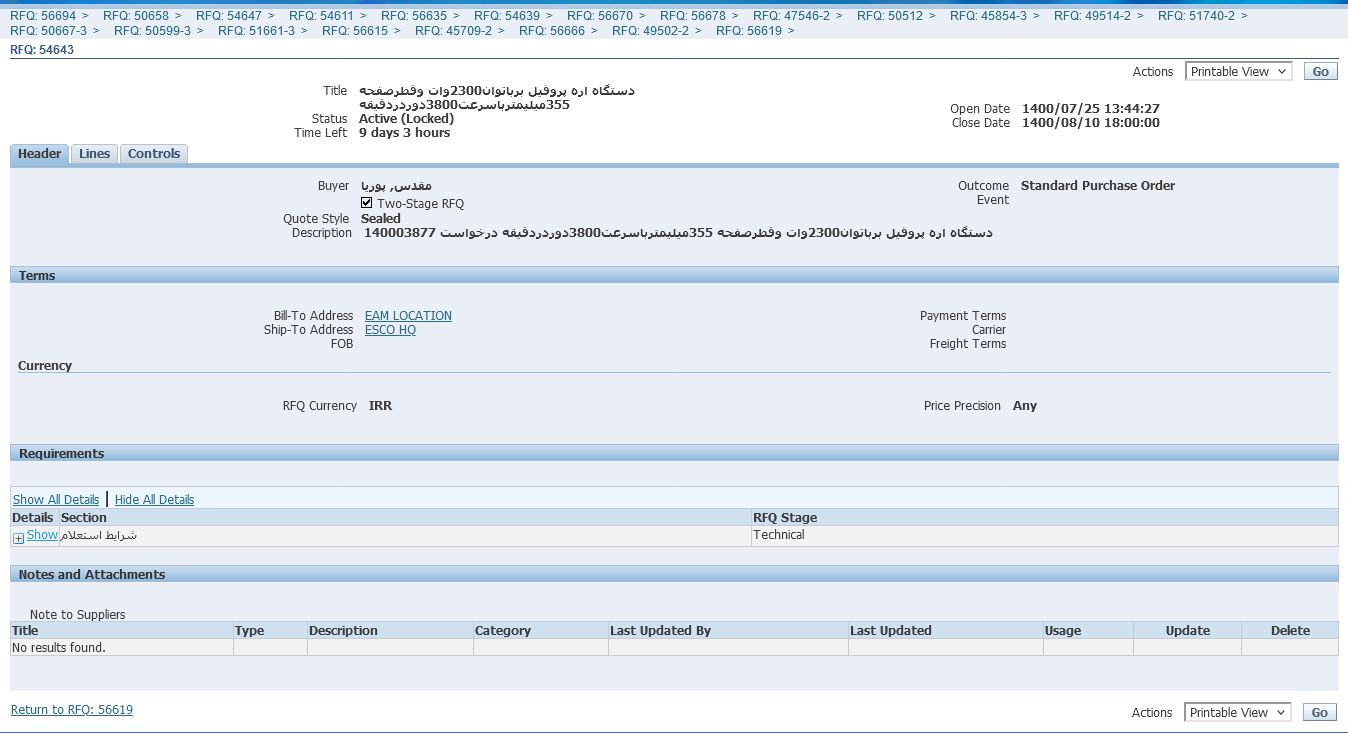Open the ESCO HQ ship-to link
The height and width of the screenshot is (733, 1348).
coord(390,330)
